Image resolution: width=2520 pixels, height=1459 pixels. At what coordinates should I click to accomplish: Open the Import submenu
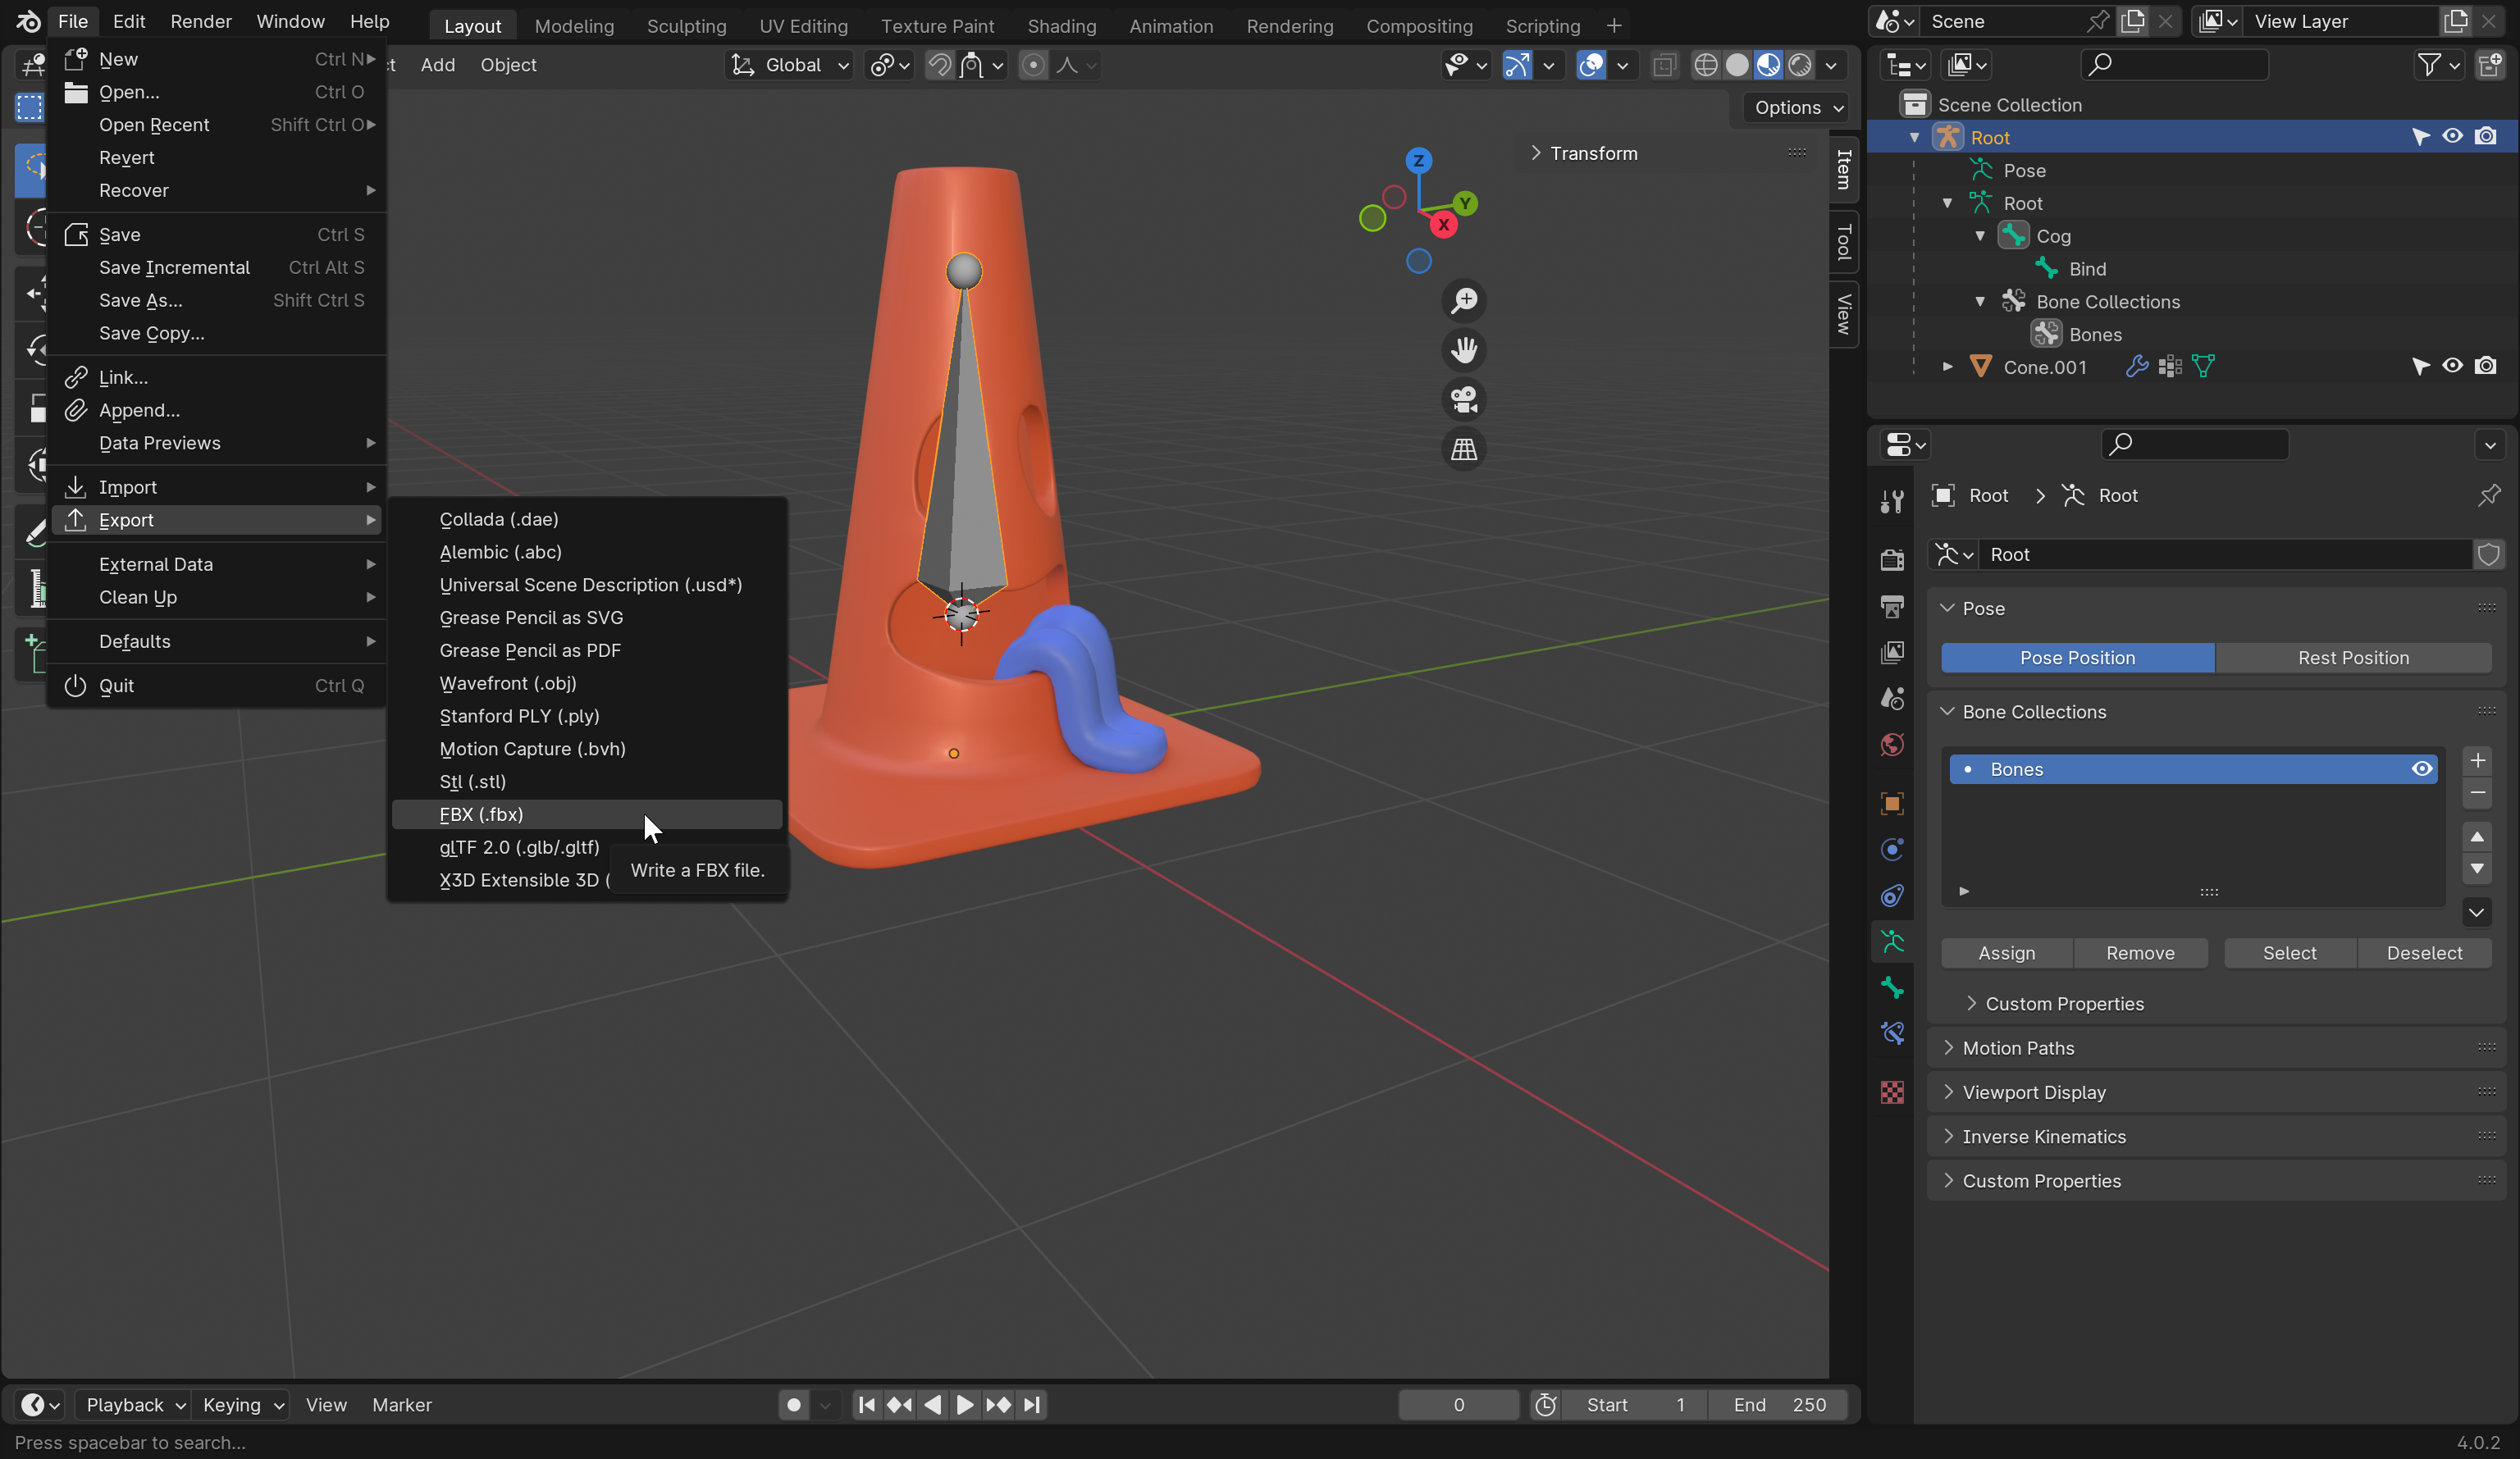(216, 487)
